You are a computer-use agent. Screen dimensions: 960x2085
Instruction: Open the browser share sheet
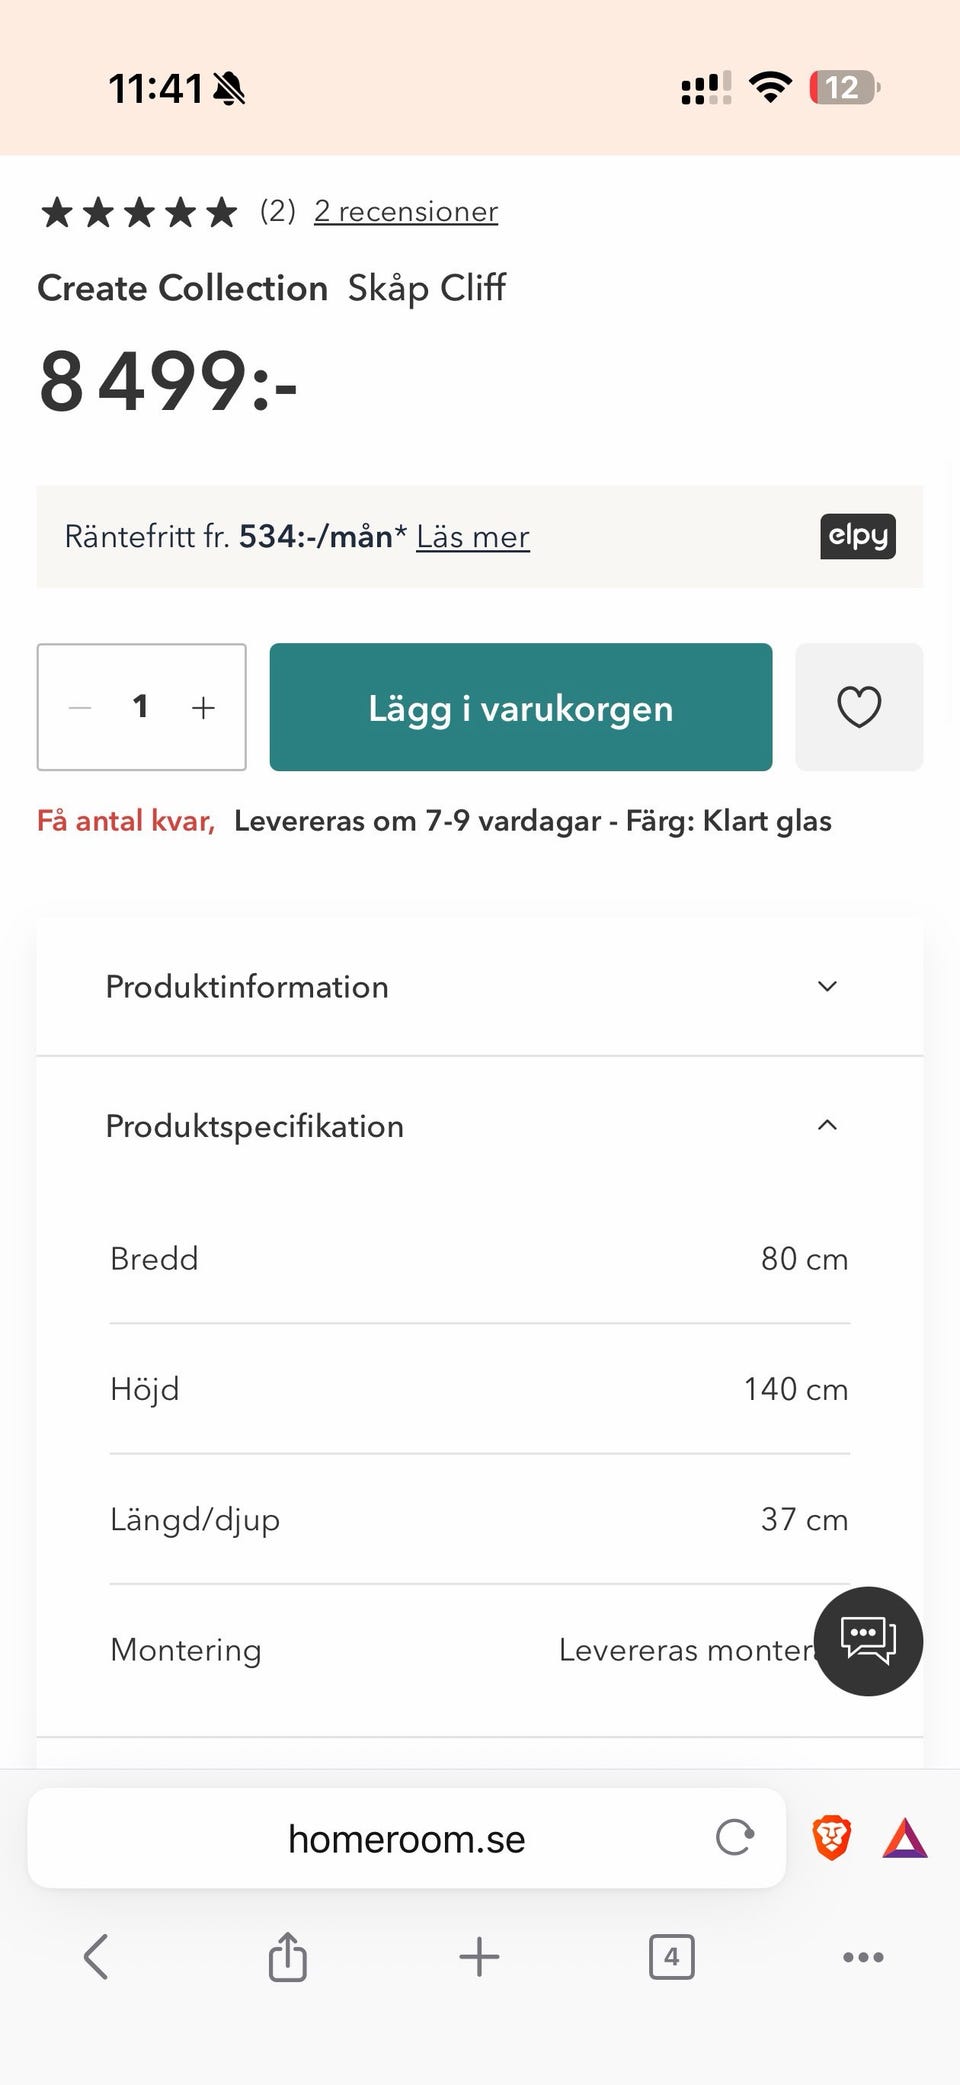point(287,1956)
